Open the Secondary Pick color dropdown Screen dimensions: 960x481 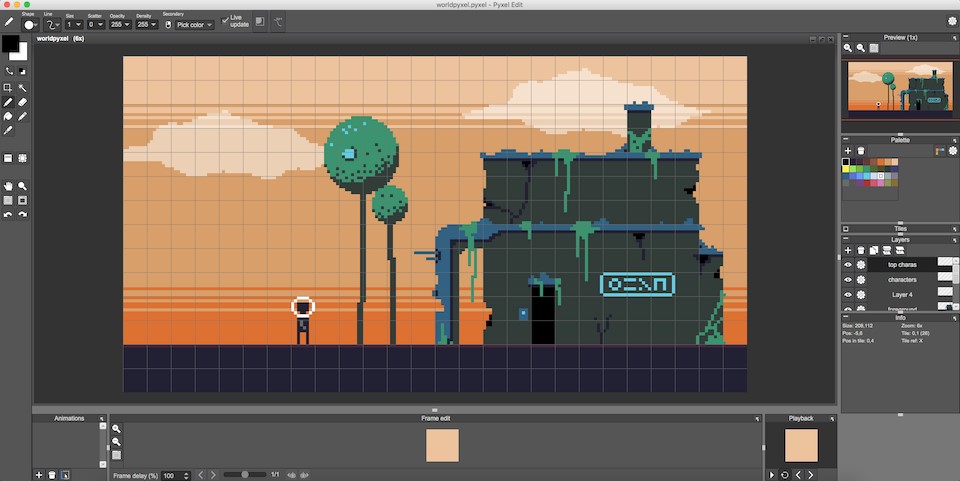tap(193, 24)
